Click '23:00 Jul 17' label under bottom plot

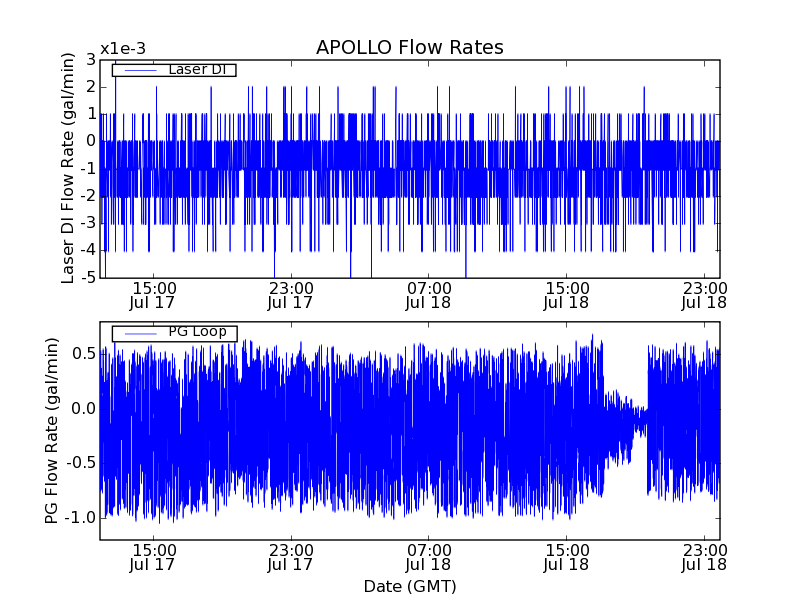291,557
